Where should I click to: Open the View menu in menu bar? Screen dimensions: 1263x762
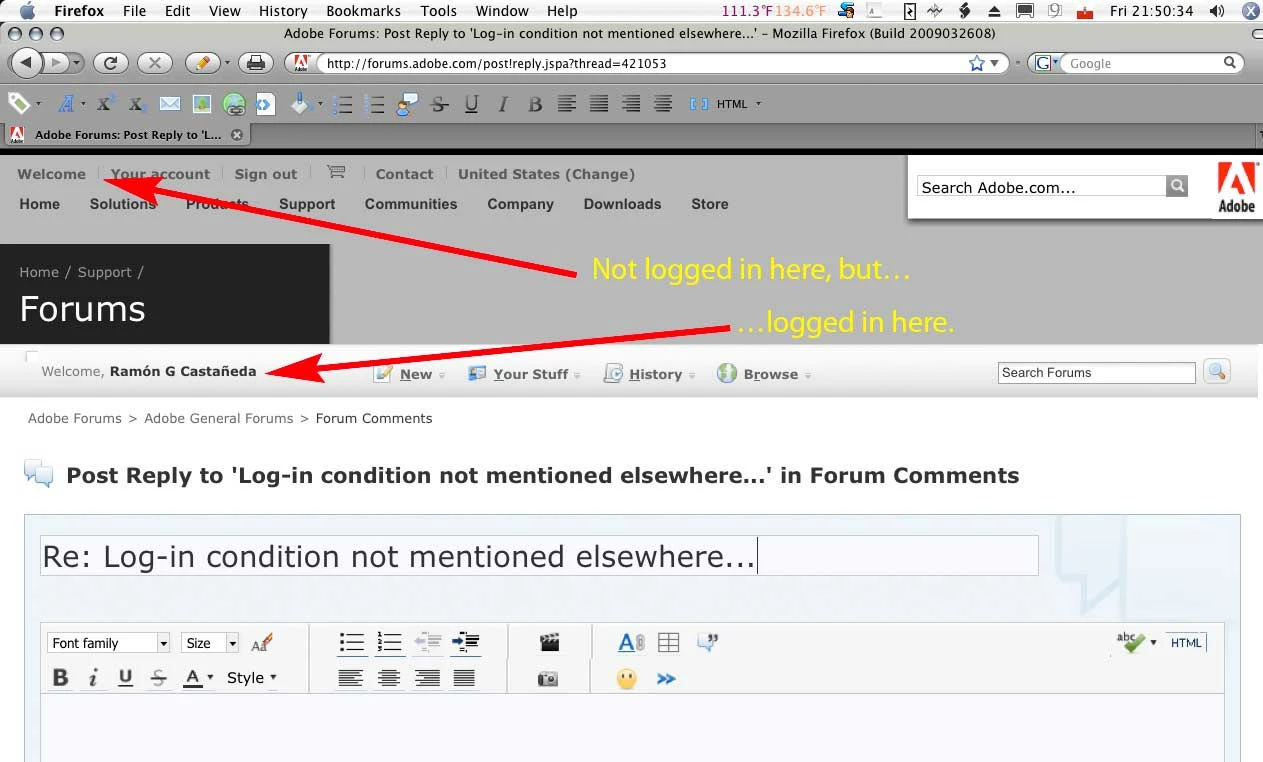[224, 11]
